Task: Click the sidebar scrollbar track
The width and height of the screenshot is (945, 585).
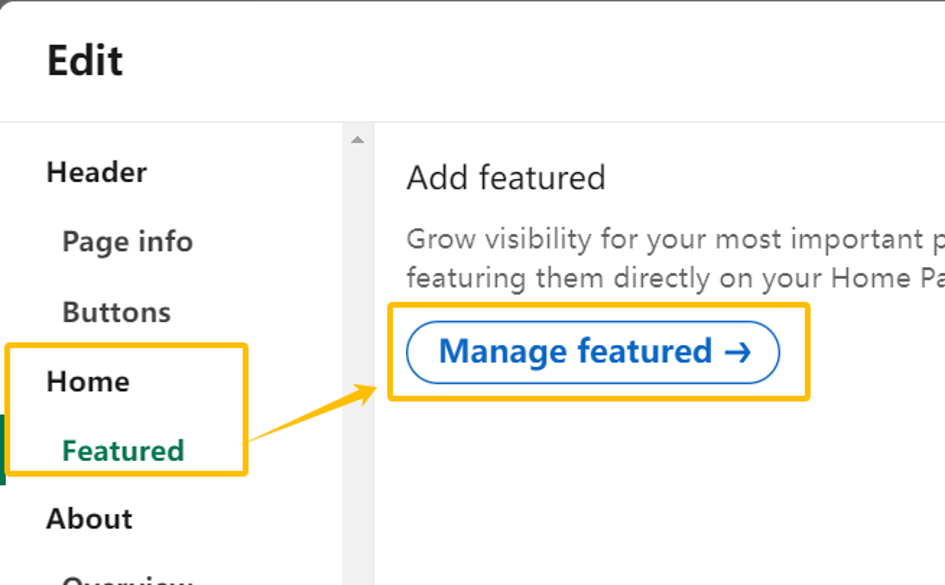Action: 358,361
